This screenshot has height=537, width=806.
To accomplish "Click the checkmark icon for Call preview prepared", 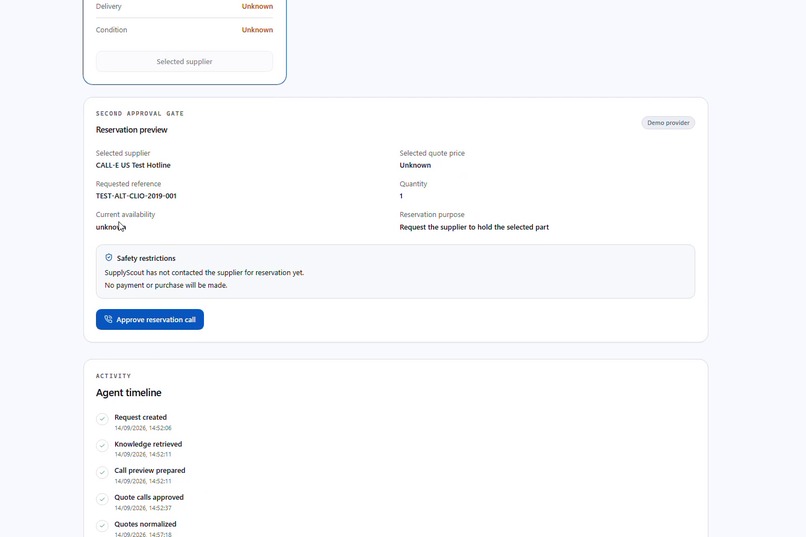I will point(102,472).
